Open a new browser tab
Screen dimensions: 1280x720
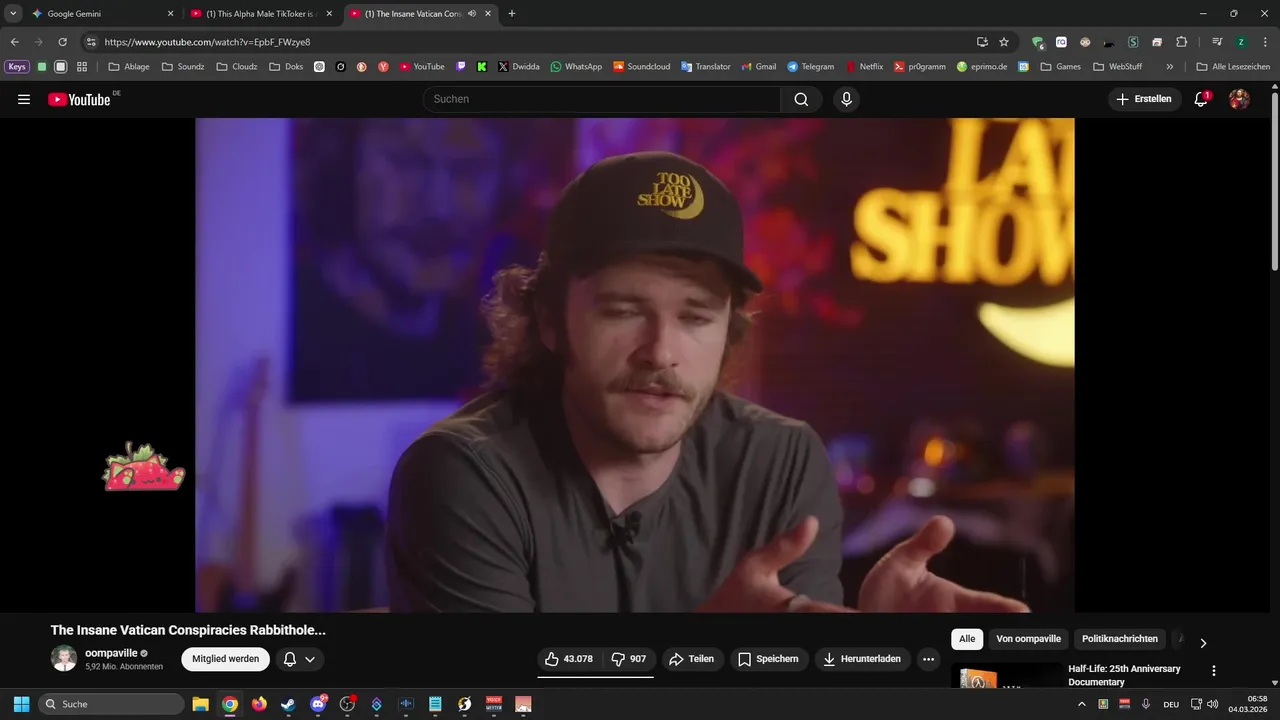512,14
